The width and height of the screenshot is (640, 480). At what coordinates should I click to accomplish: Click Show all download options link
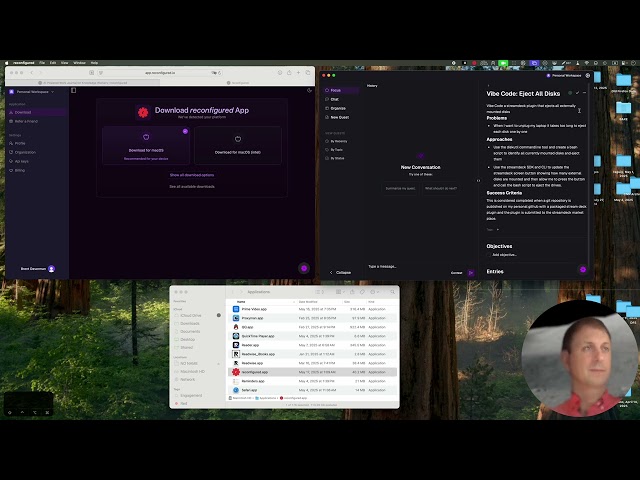click(x=192, y=175)
